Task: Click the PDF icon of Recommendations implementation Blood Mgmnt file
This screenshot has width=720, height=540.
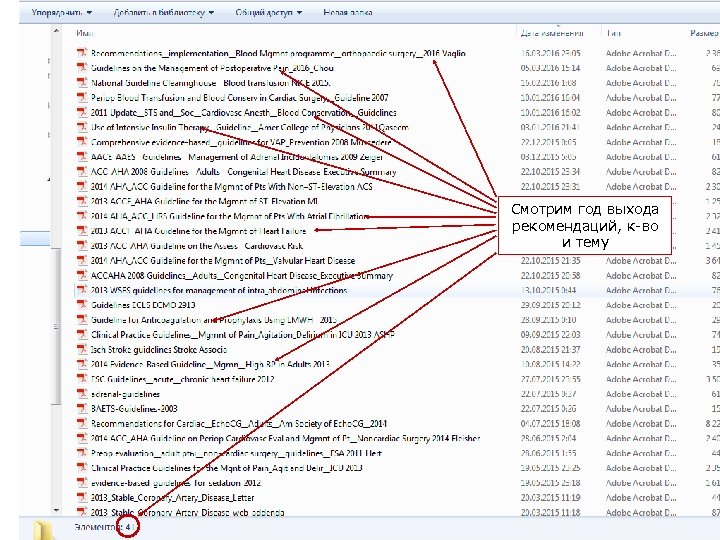Action: click(82, 53)
